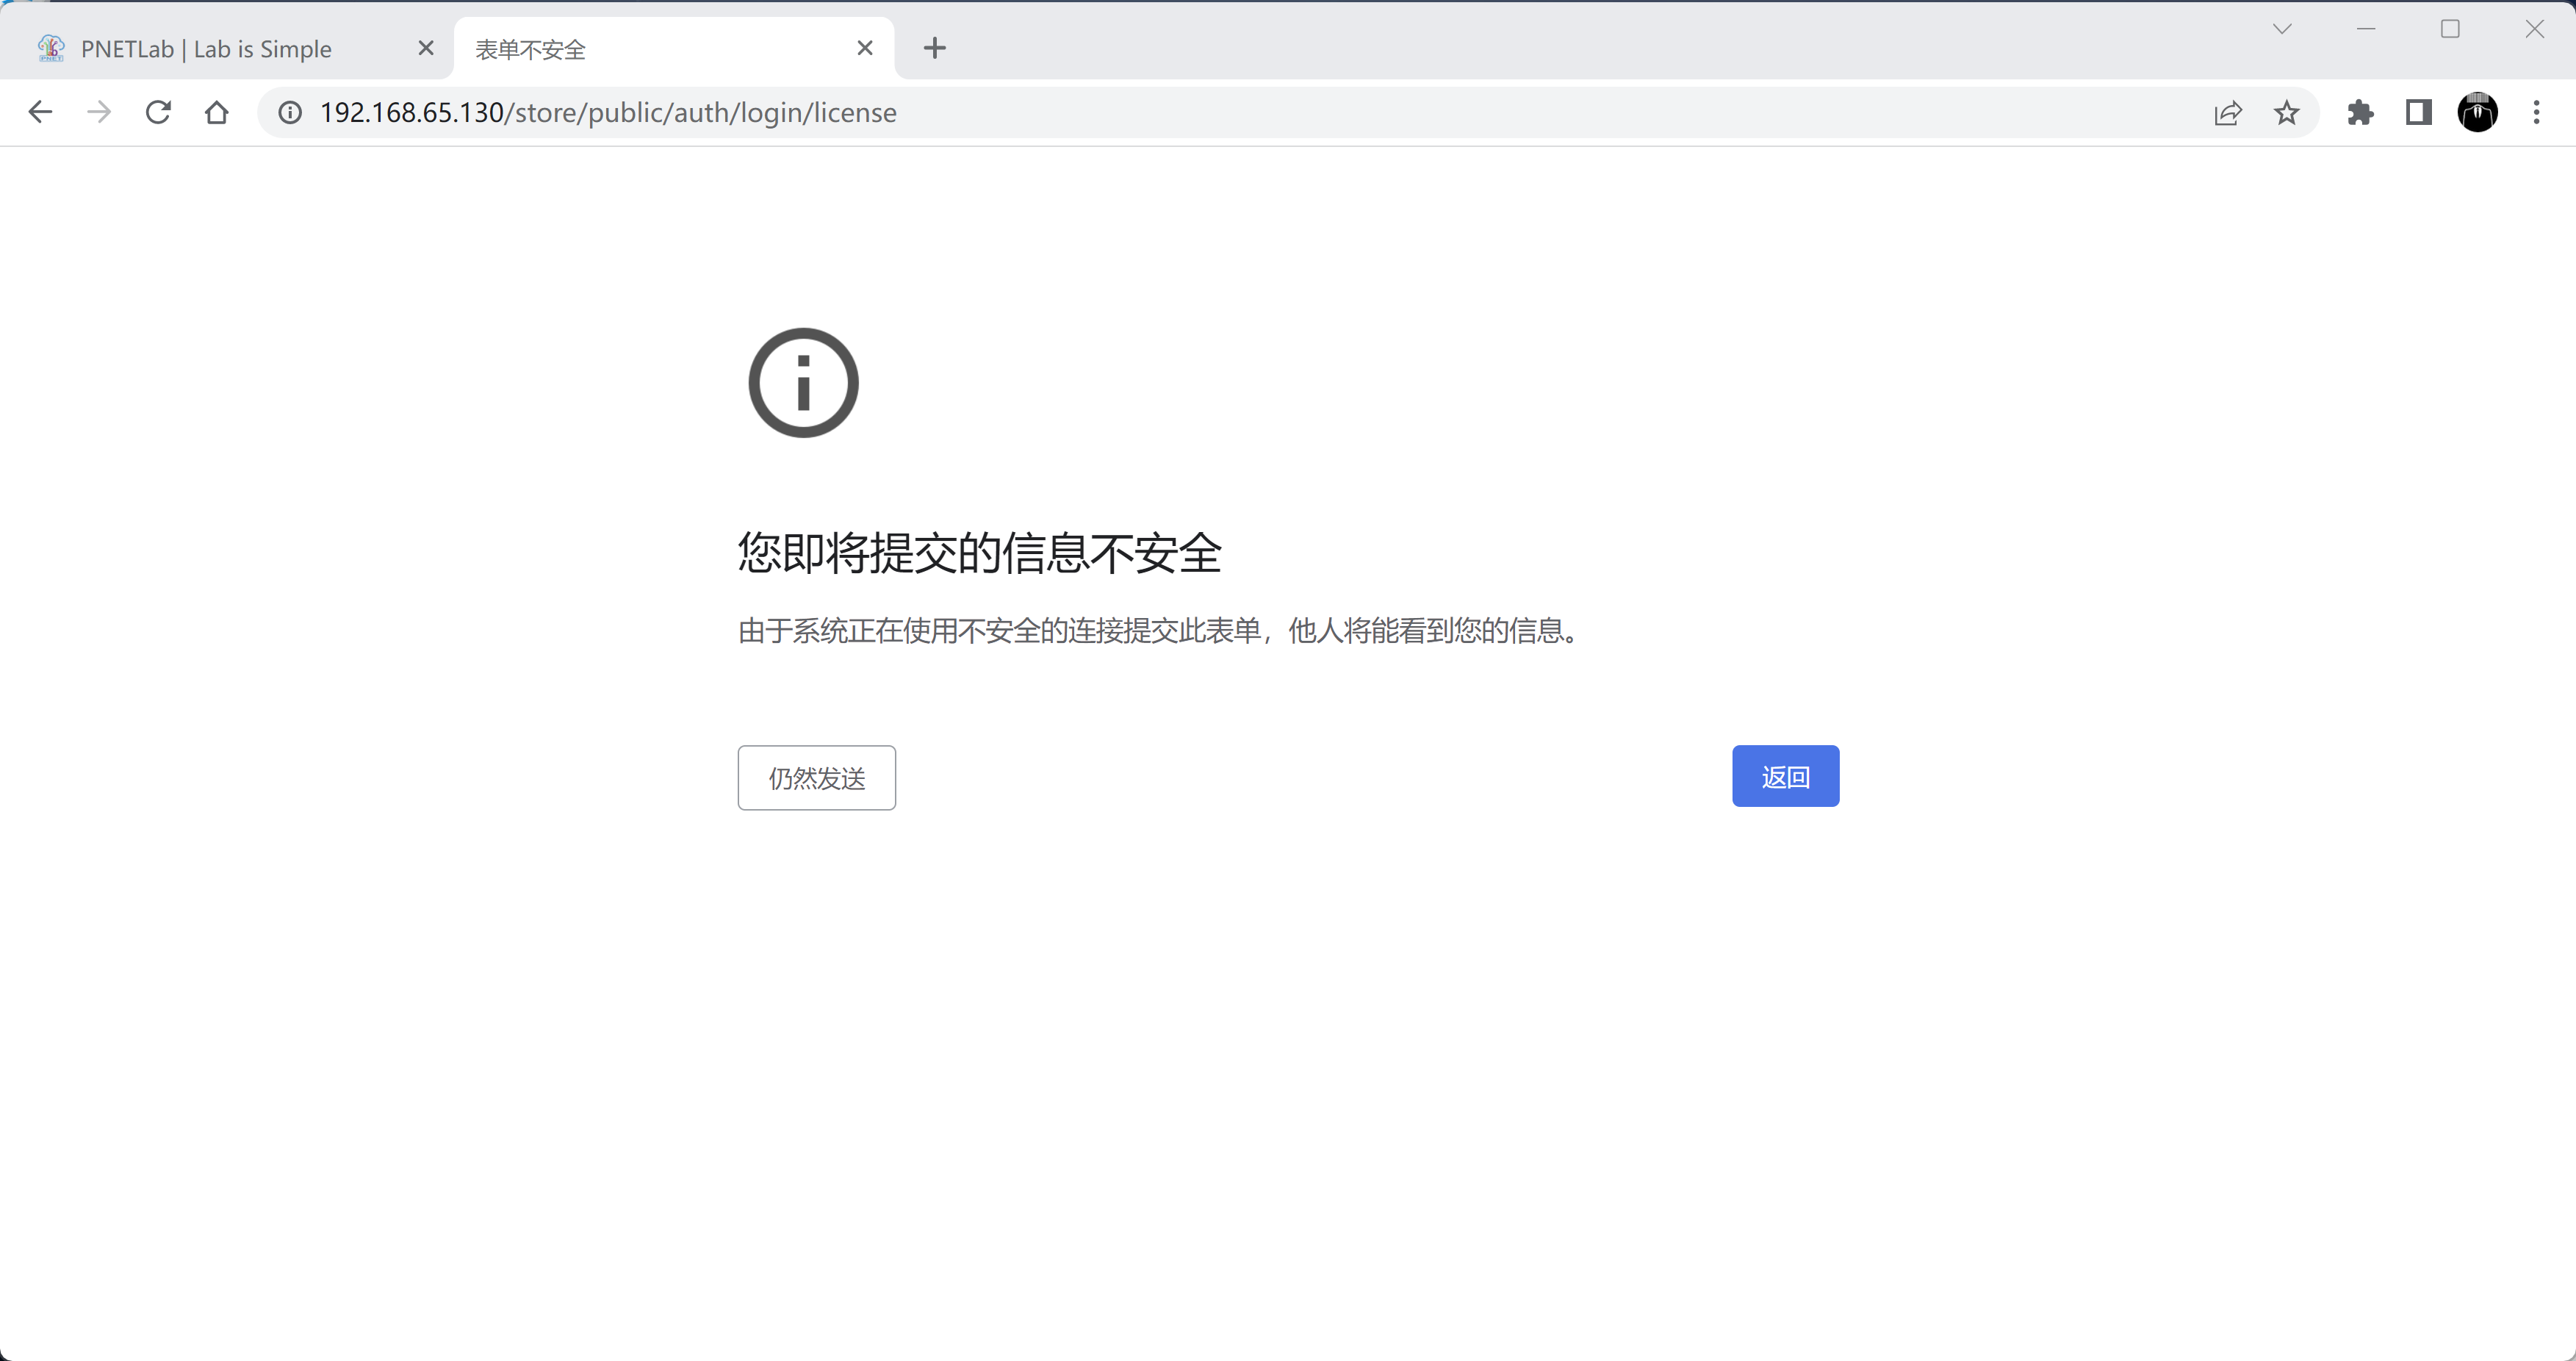Open Chrome three-dot menu

click(x=2536, y=113)
